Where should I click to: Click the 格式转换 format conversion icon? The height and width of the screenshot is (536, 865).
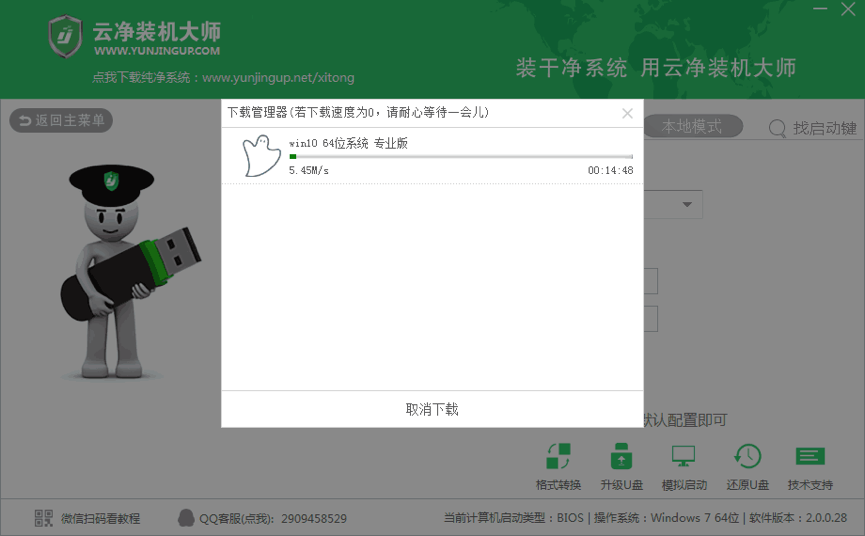click(558, 457)
